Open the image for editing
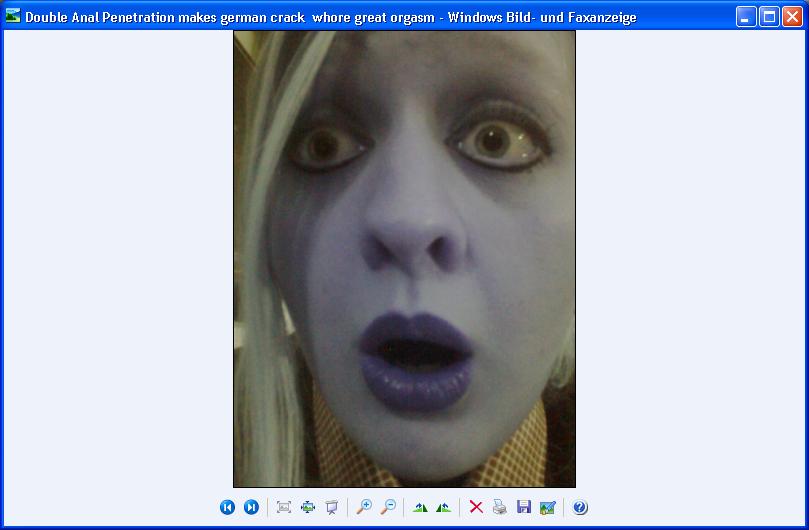Screen dimensions: 809x530 pyautogui.click(x=547, y=507)
